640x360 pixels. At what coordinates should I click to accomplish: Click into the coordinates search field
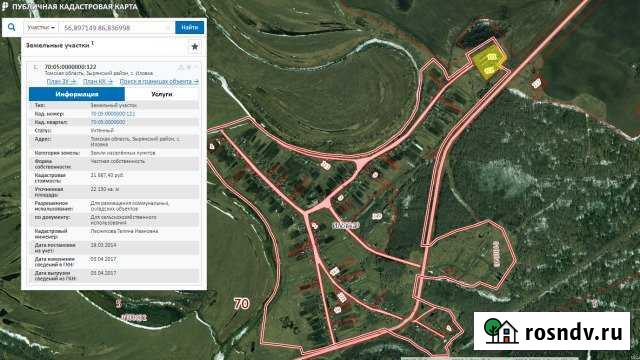tap(116, 27)
